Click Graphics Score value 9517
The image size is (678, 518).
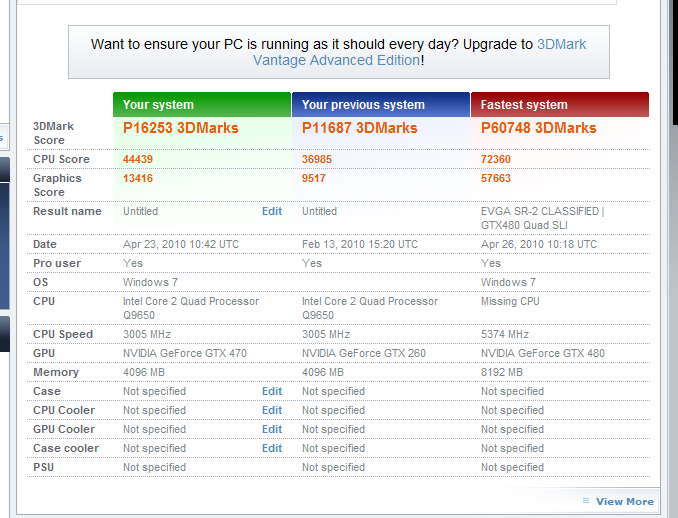(314, 178)
